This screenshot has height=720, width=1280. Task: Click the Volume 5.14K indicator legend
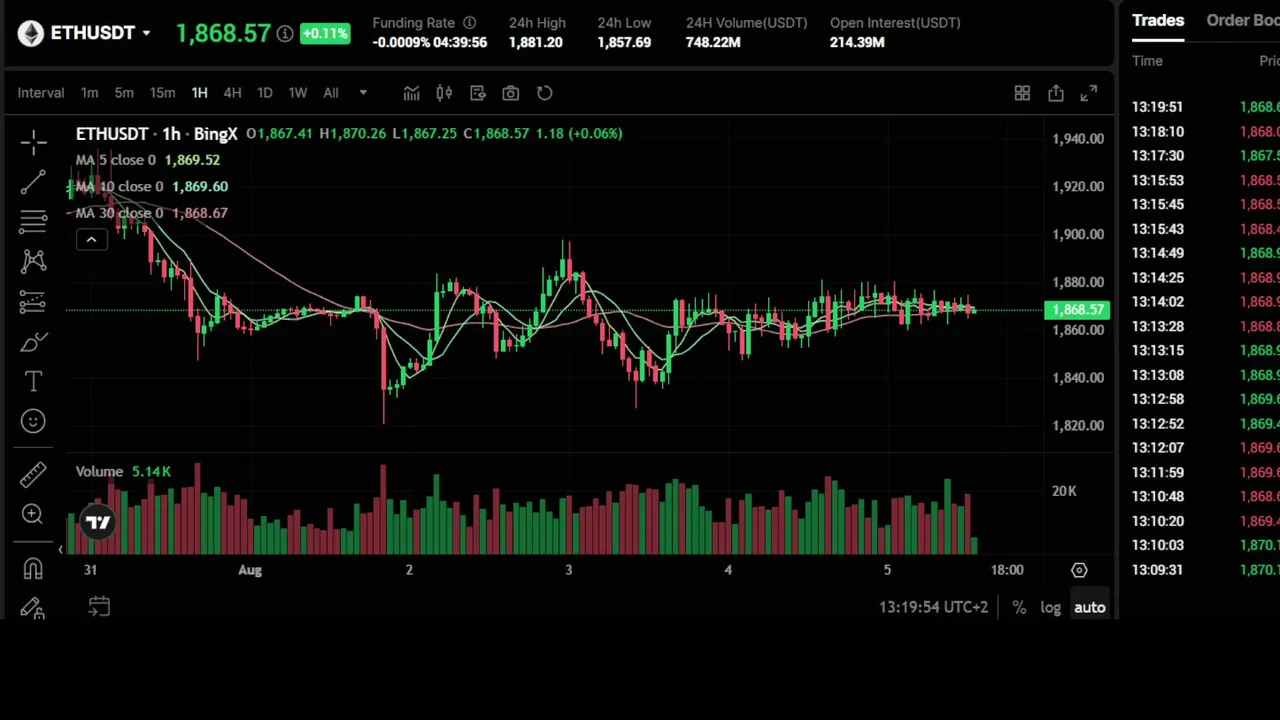coord(123,471)
